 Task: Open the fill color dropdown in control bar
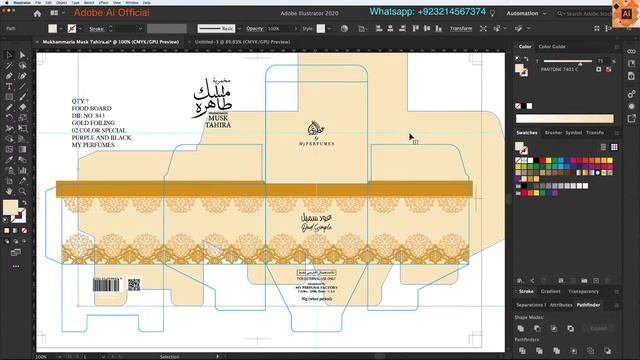click(61, 29)
